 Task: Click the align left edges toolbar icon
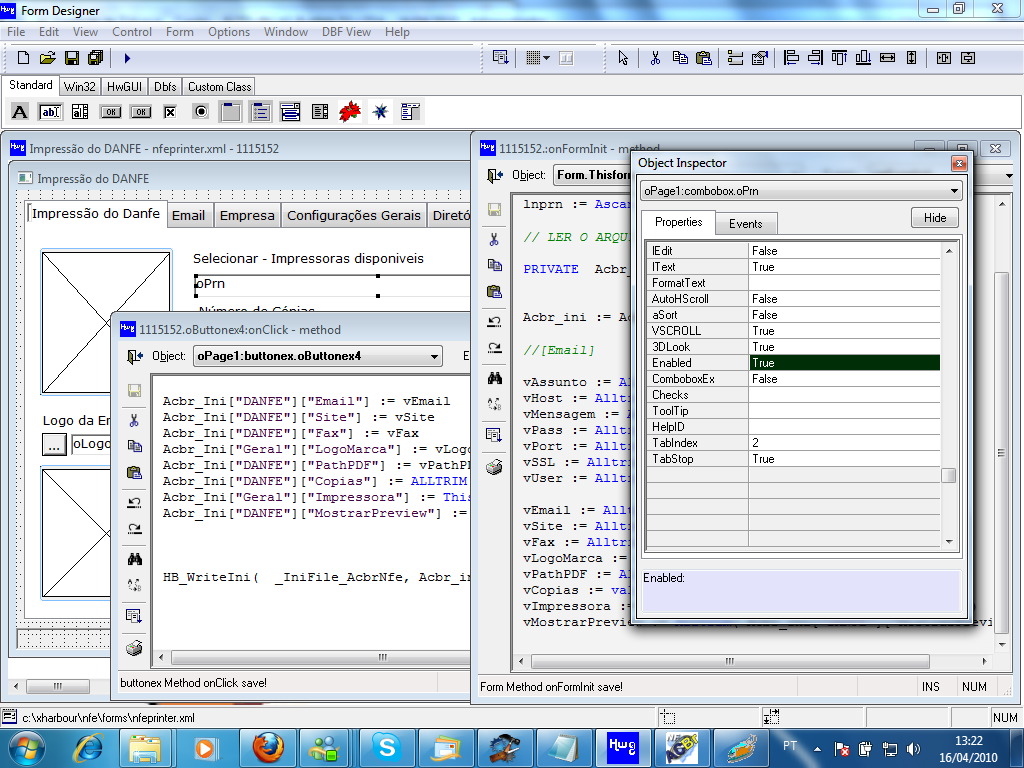791,58
